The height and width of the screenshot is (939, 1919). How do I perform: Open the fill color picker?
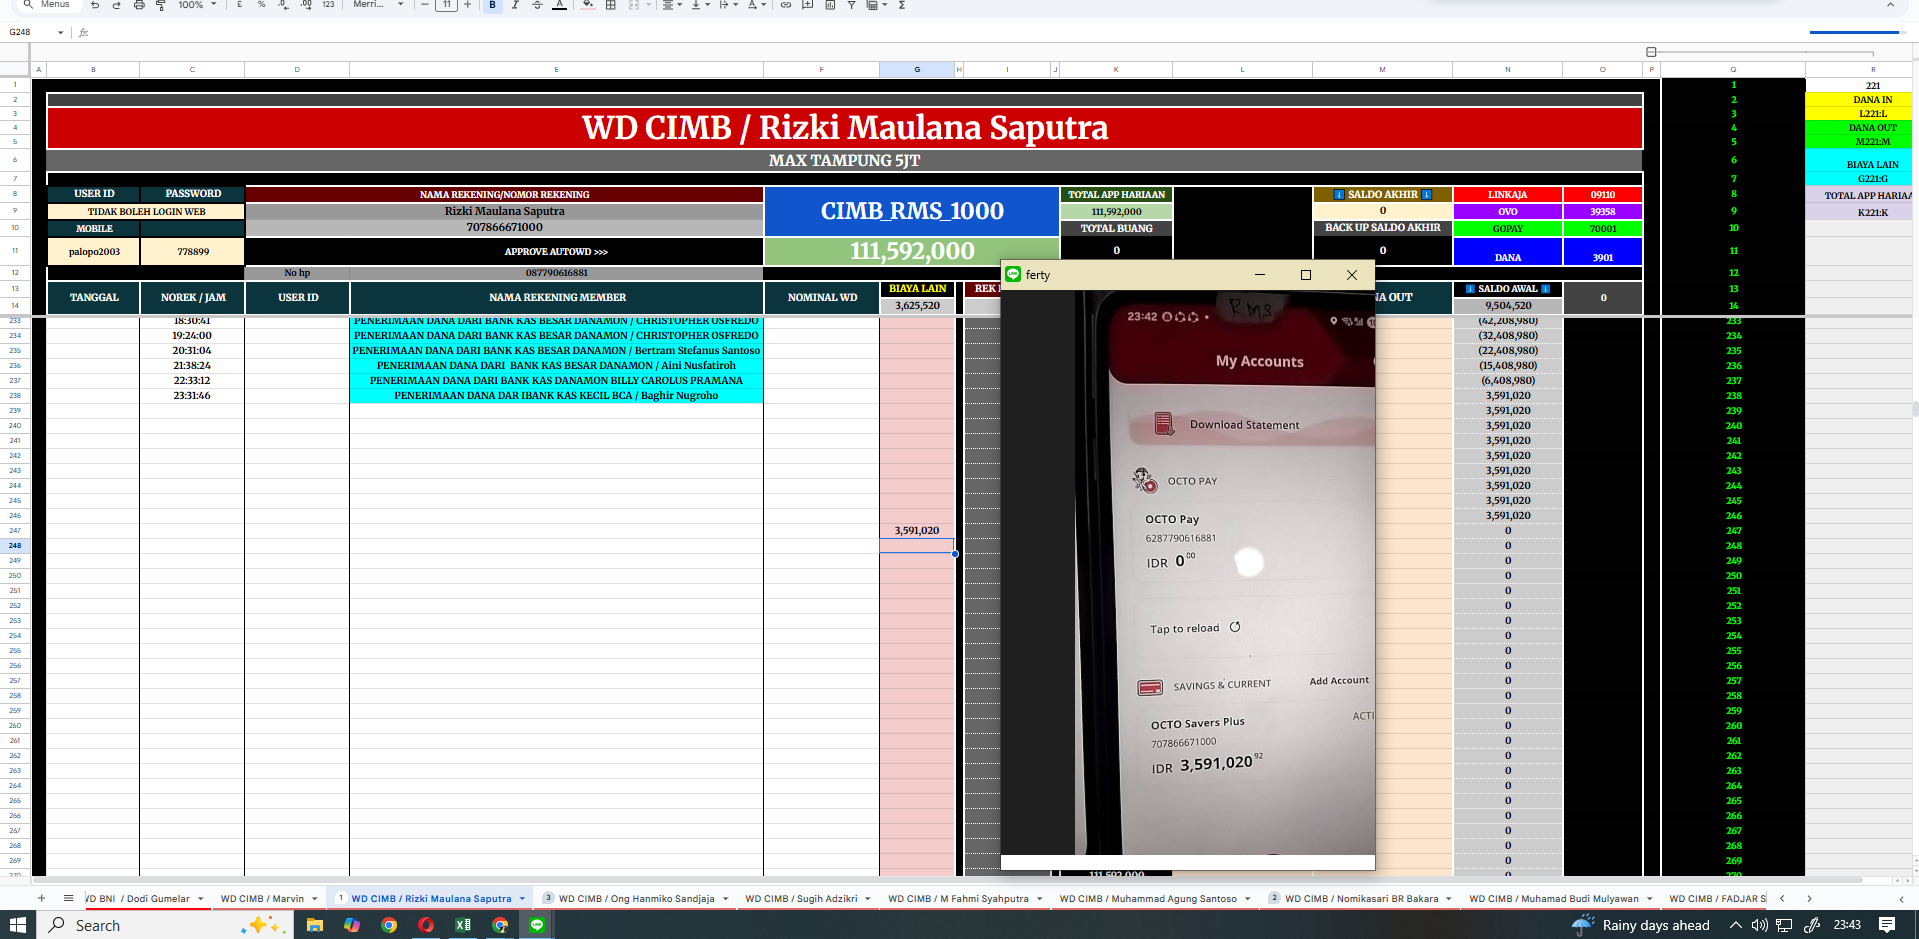[x=587, y=5]
